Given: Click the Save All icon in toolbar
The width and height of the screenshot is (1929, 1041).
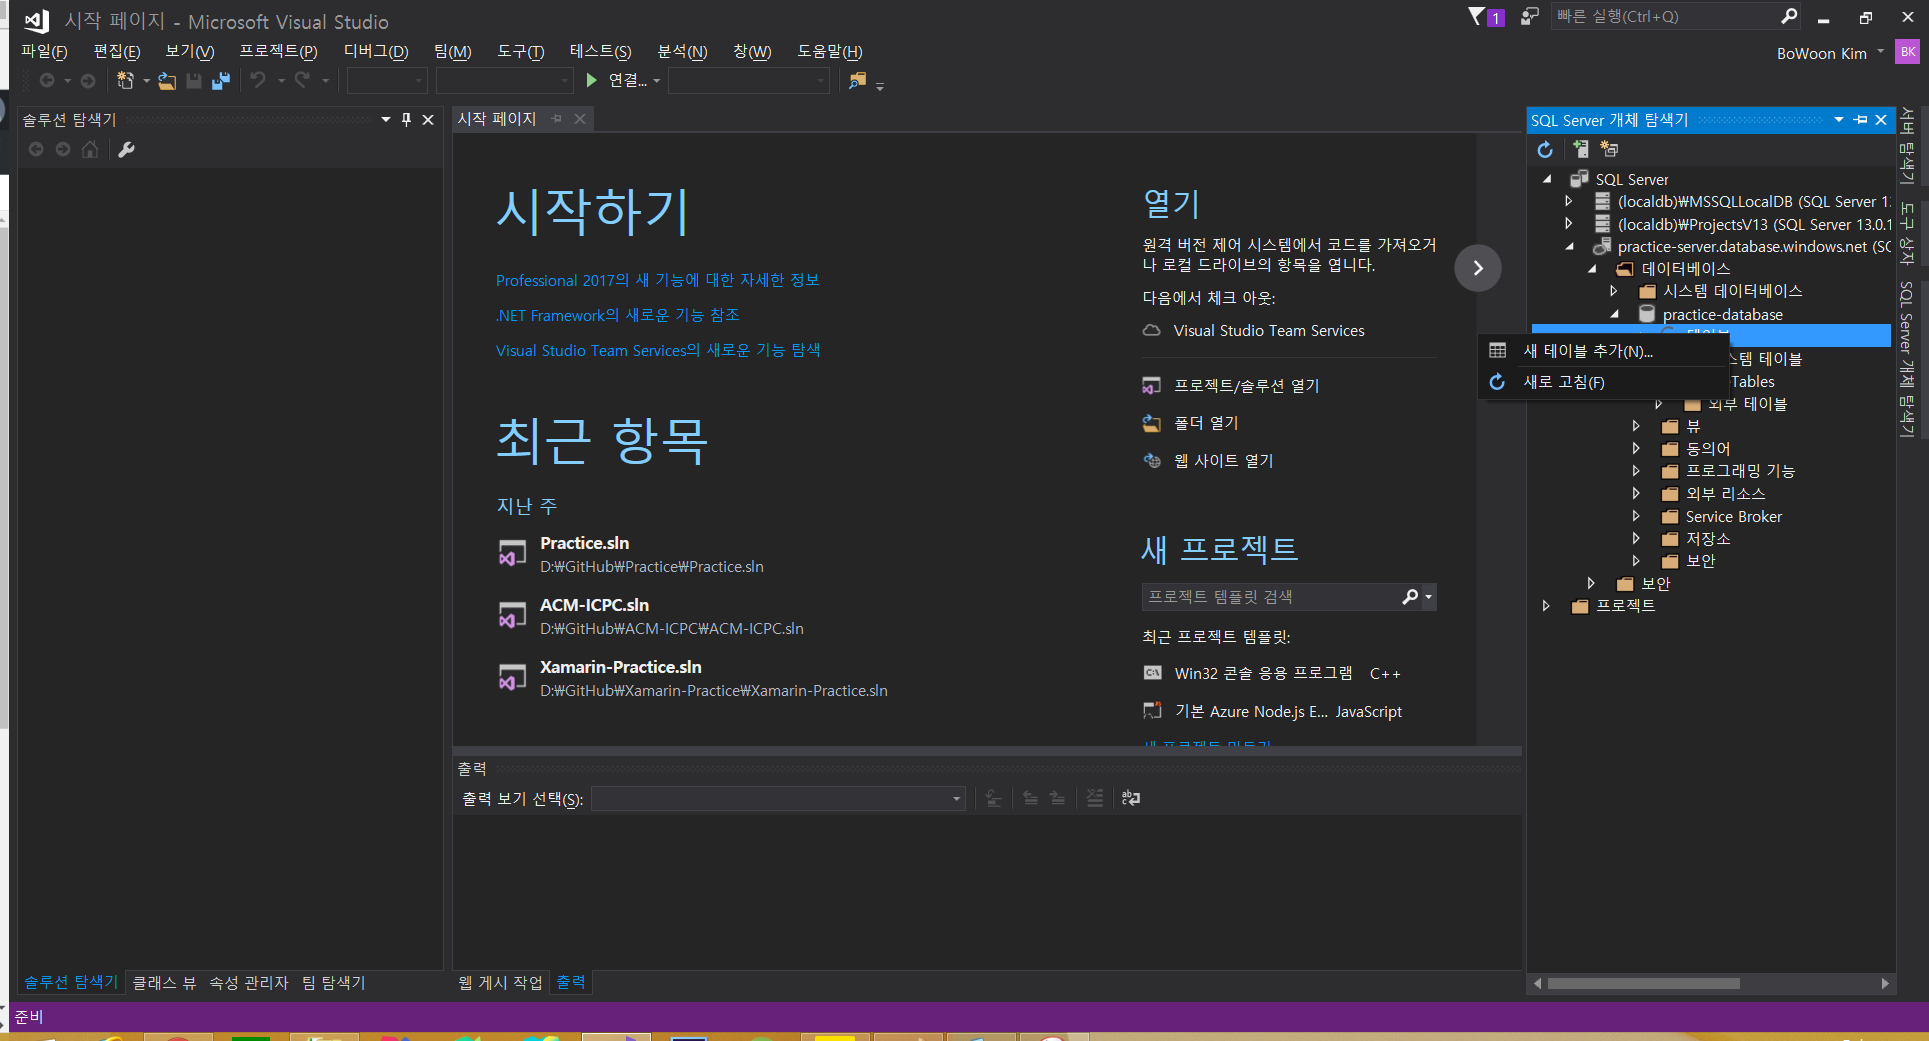Looking at the screenshot, I should click(x=221, y=80).
